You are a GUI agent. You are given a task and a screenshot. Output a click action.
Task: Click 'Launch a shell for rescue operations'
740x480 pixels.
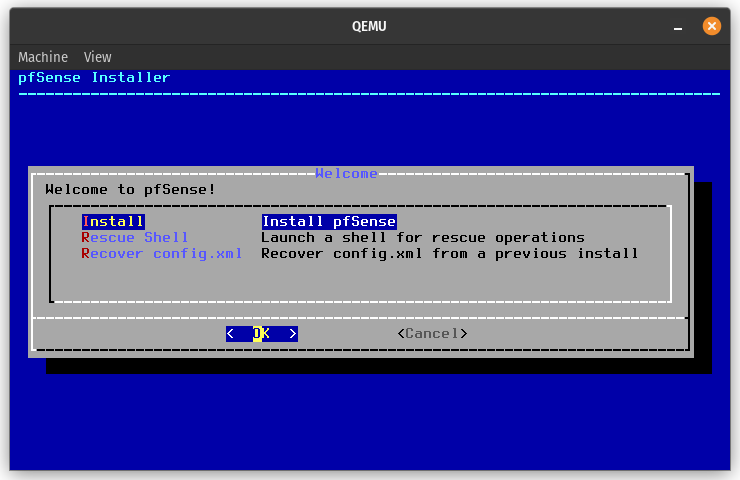pyautogui.click(x=423, y=237)
